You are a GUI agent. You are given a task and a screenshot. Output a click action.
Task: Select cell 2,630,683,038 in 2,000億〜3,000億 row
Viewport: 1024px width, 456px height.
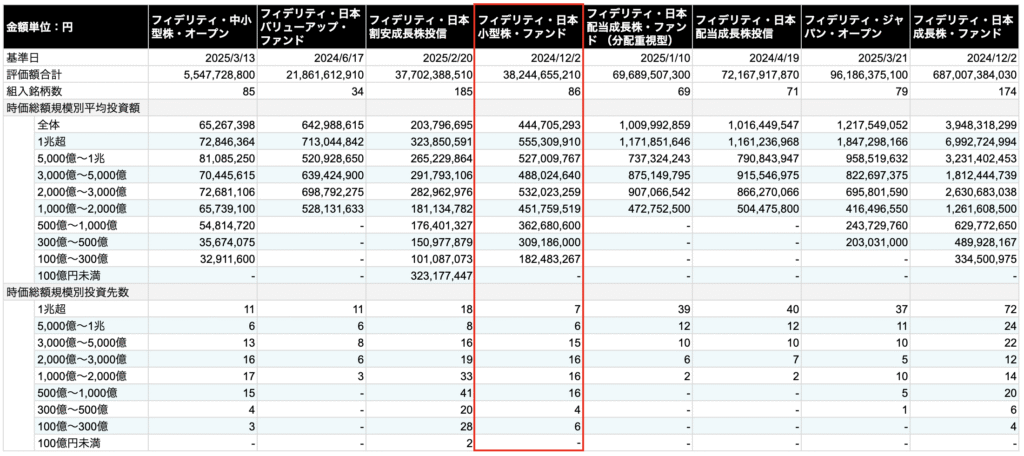point(984,191)
